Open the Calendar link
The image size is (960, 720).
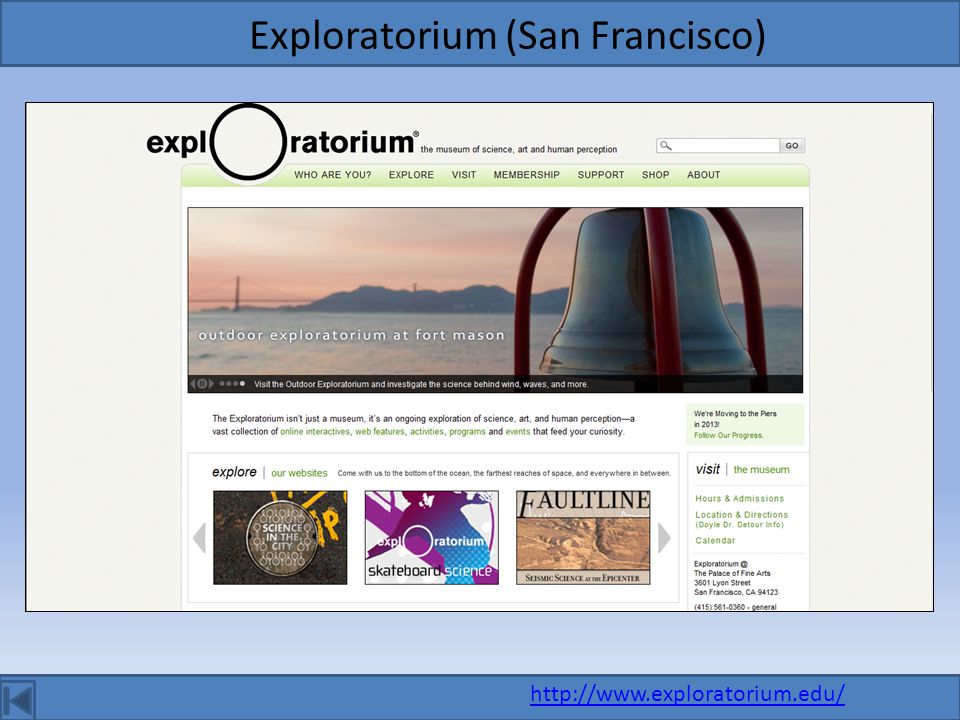click(x=715, y=541)
